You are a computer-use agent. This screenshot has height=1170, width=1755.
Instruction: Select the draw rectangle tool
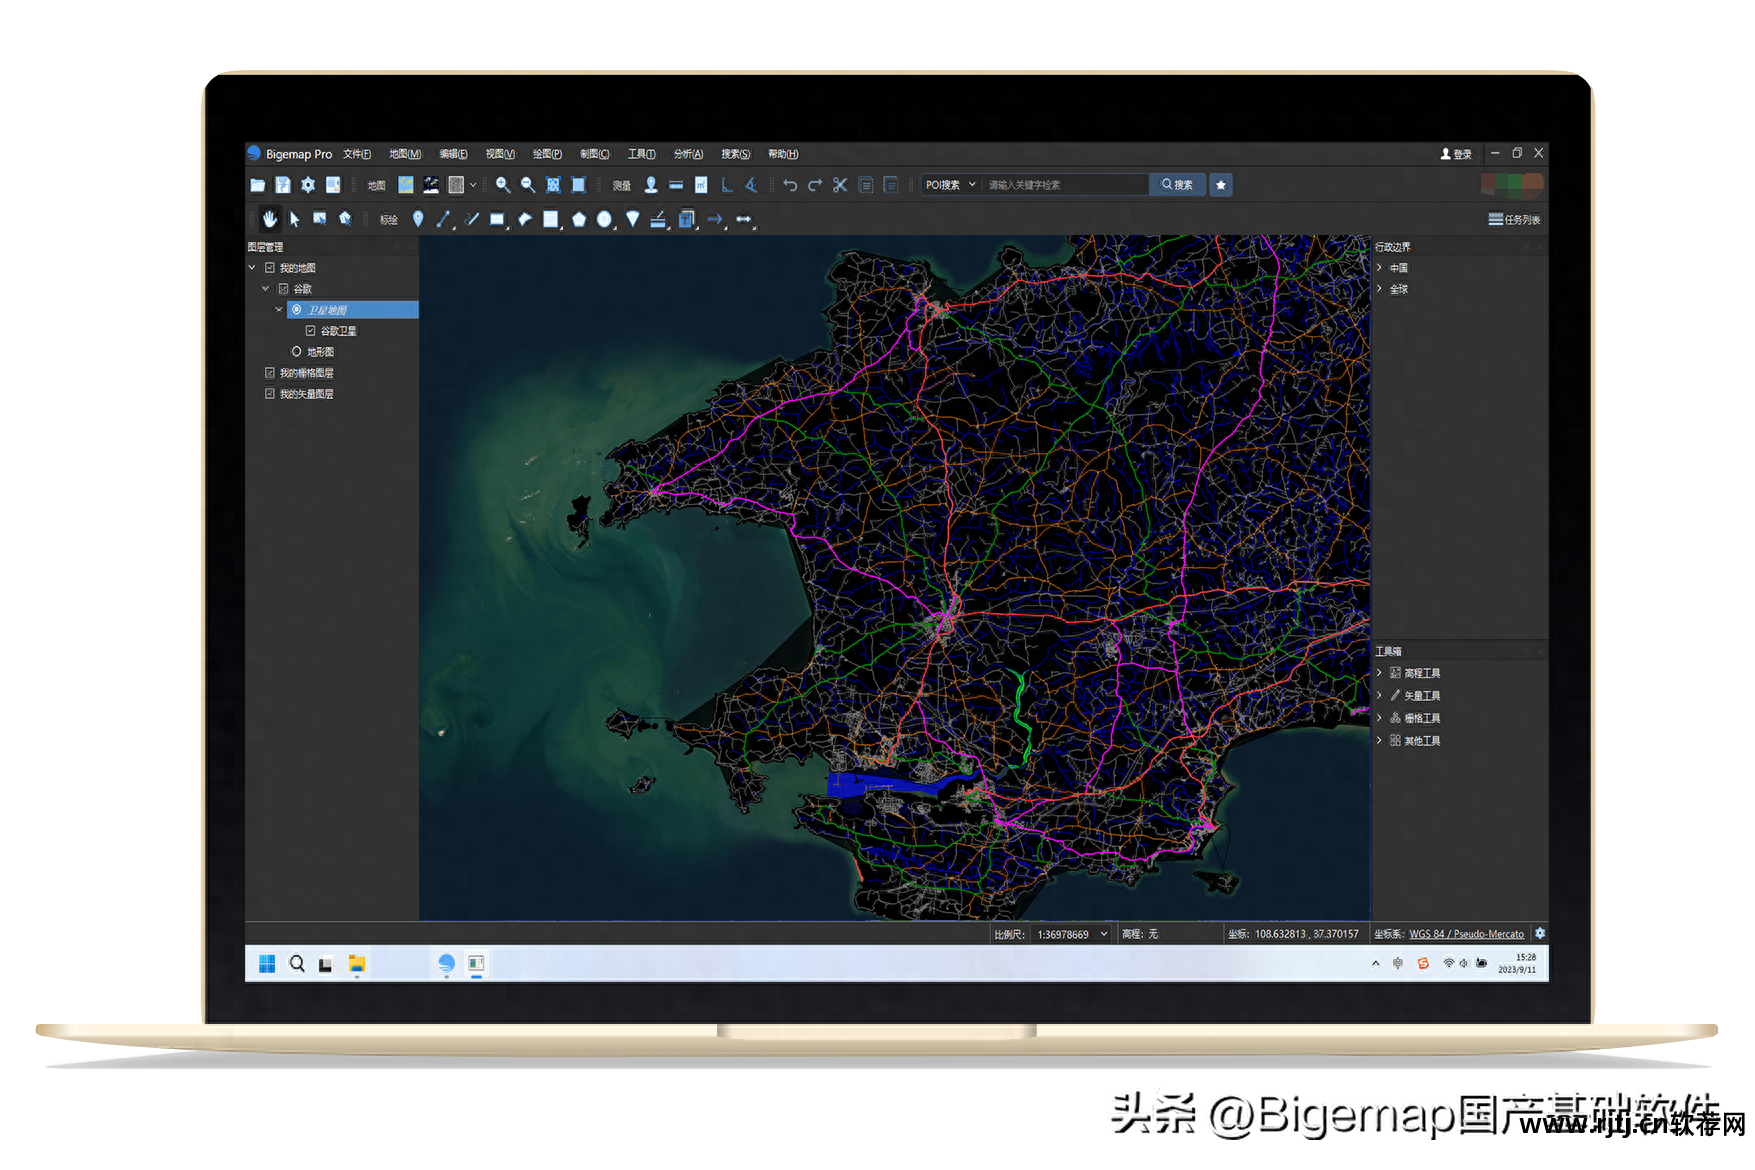[x=497, y=219]
